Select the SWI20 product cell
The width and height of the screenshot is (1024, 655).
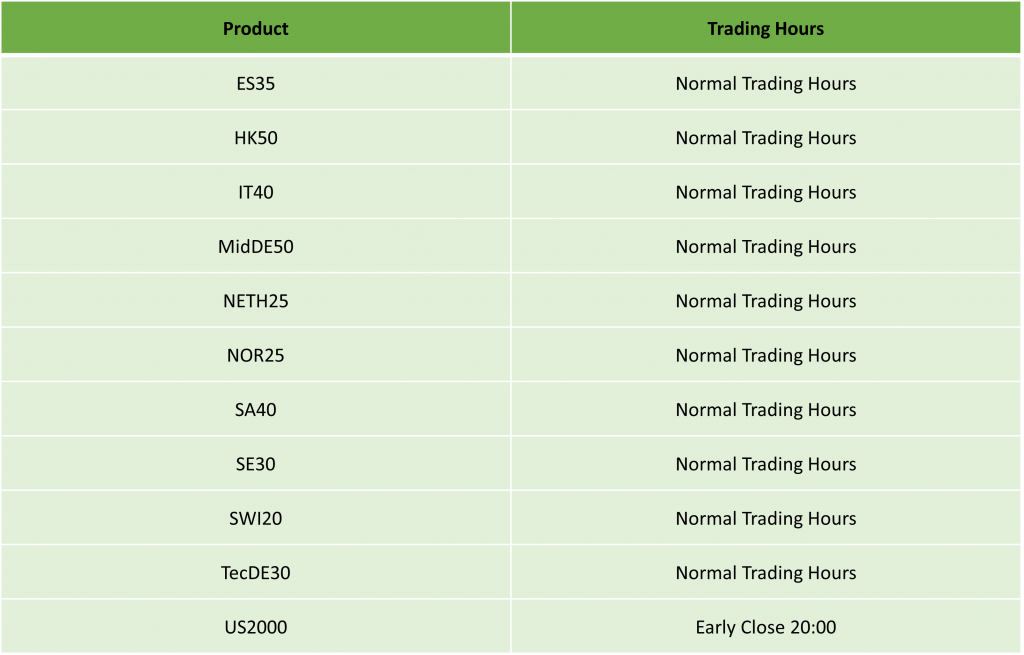click(255, 518)
